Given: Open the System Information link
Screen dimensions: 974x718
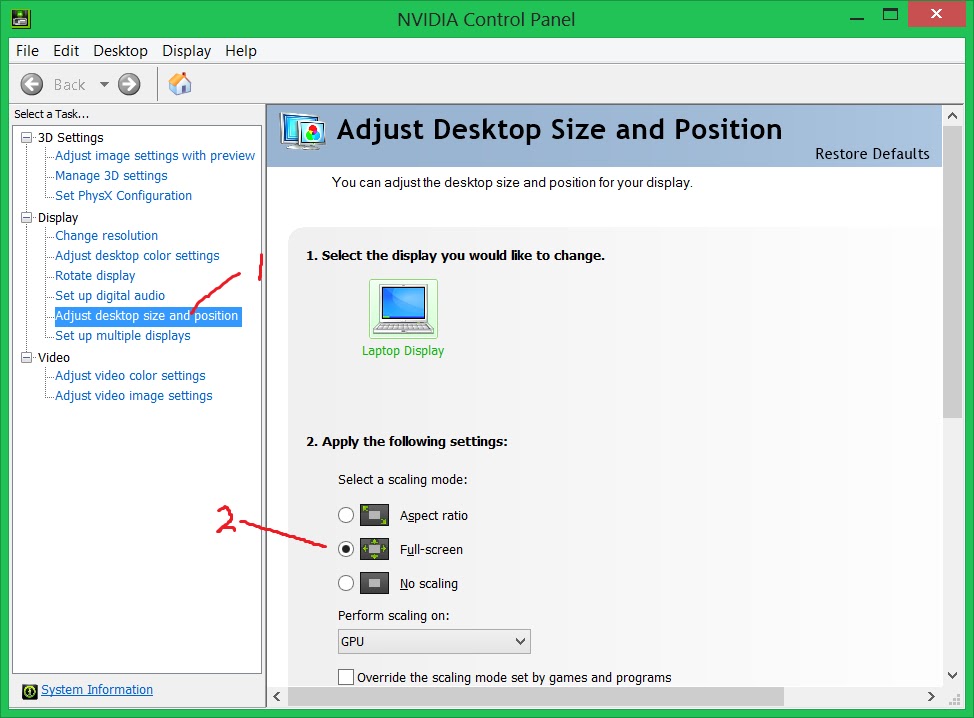Looking at the screenshot, I should [x=97, y=689].
